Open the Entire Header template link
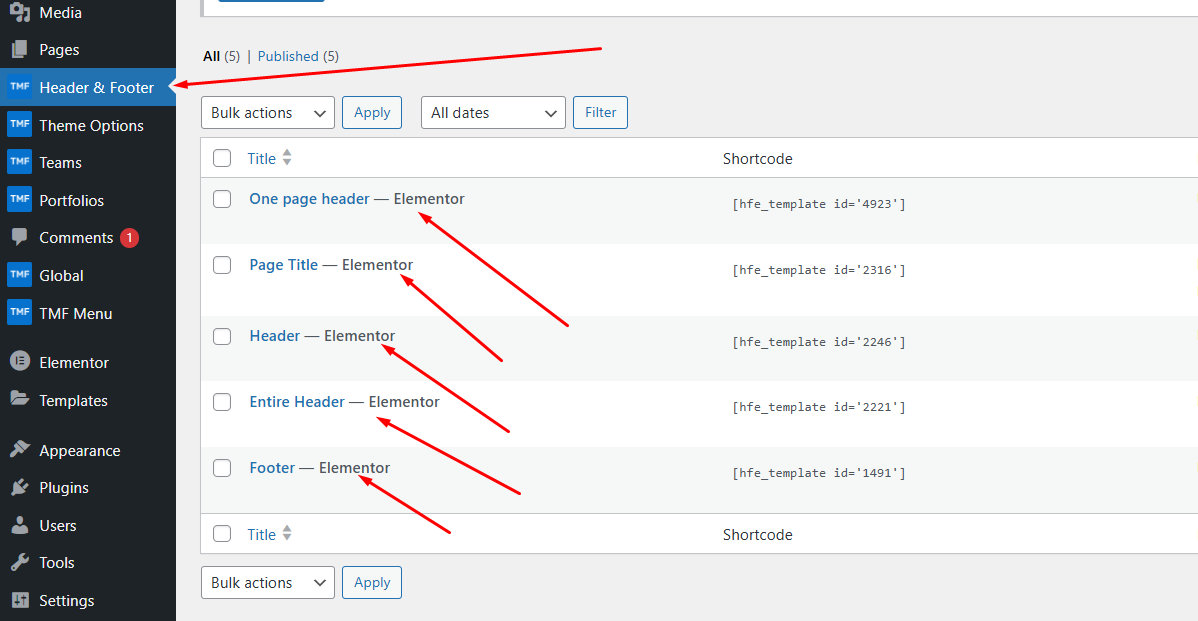The image size is (1198, 621). (x=297, y=402)
